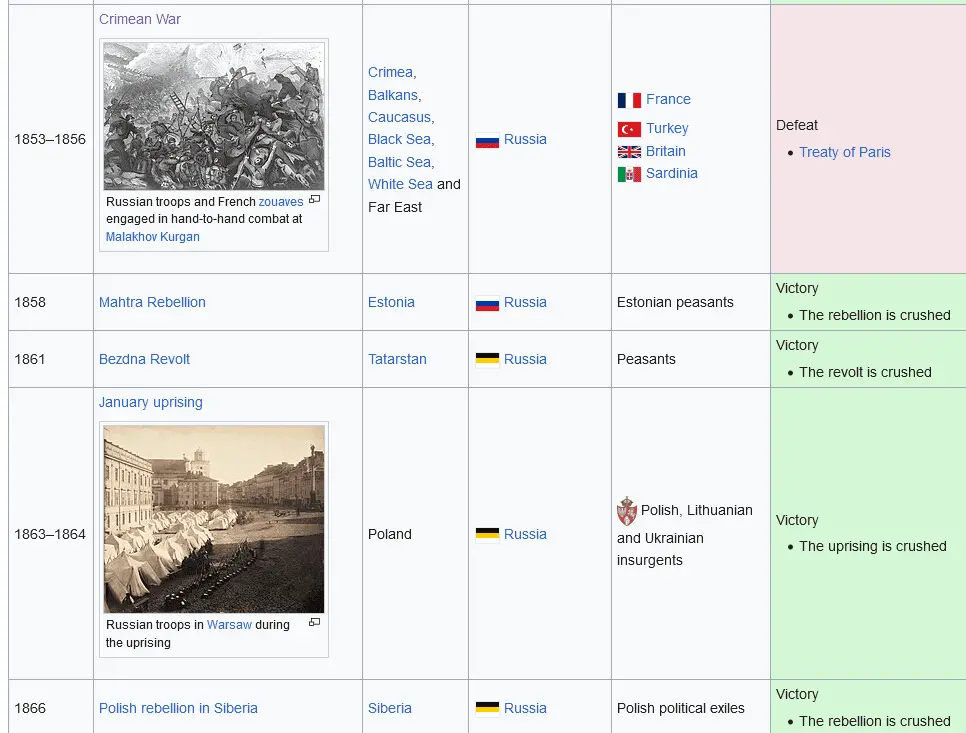Follow the Warsaw link in the photo caption
This screenshot has height=733, width=966.
click(x=229, y=625)
